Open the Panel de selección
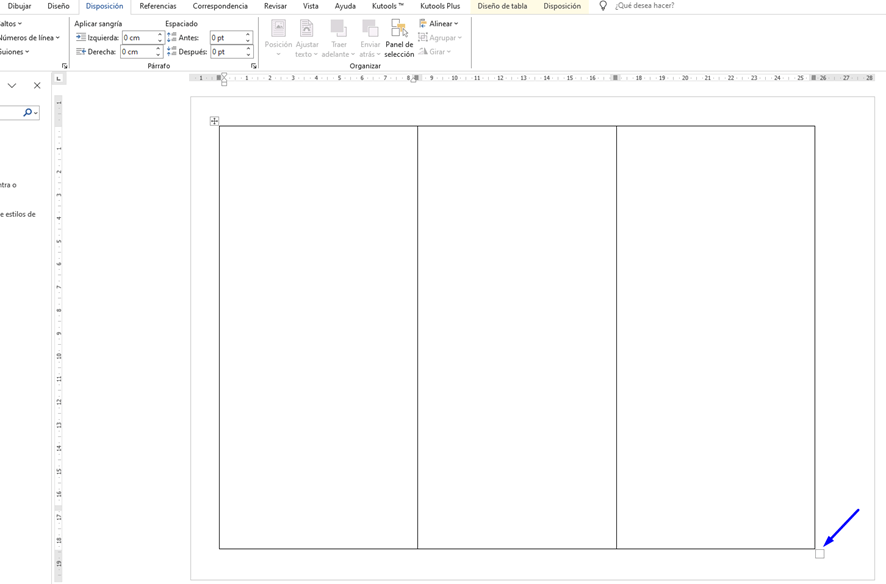 [x=399, y=38]
